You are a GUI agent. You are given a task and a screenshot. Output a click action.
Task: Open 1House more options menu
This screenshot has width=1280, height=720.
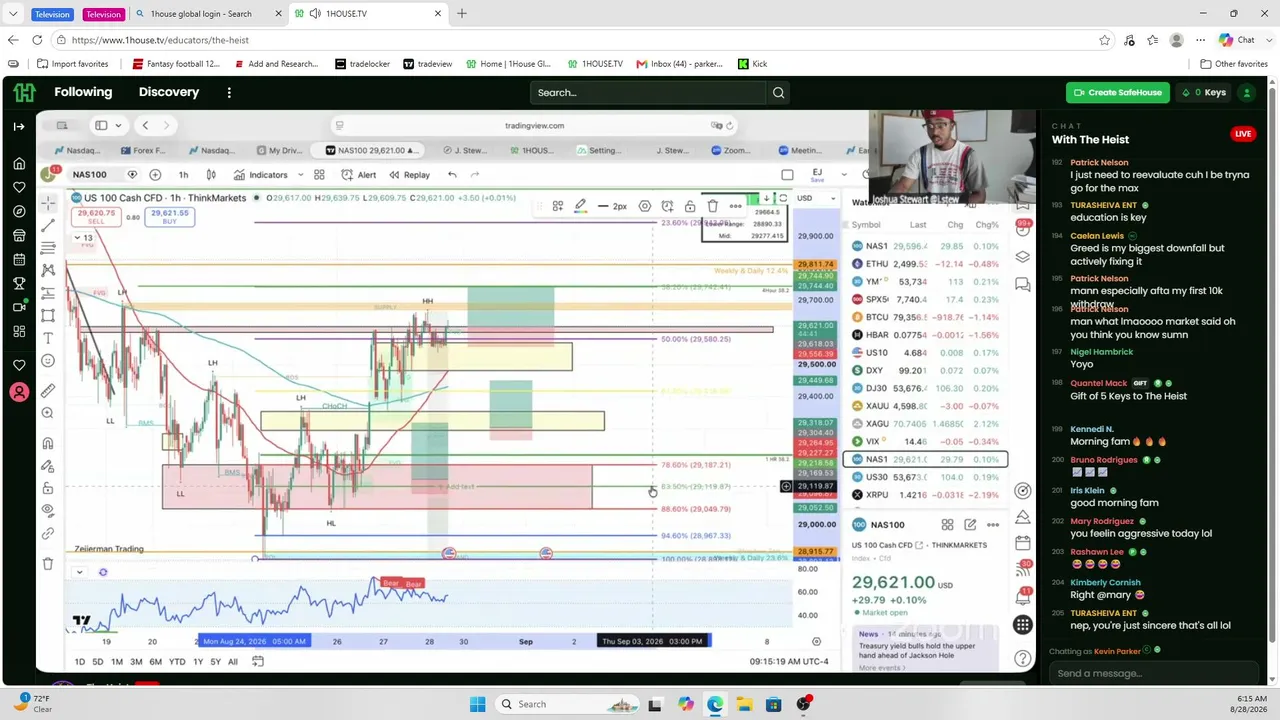tap(229, 92)
